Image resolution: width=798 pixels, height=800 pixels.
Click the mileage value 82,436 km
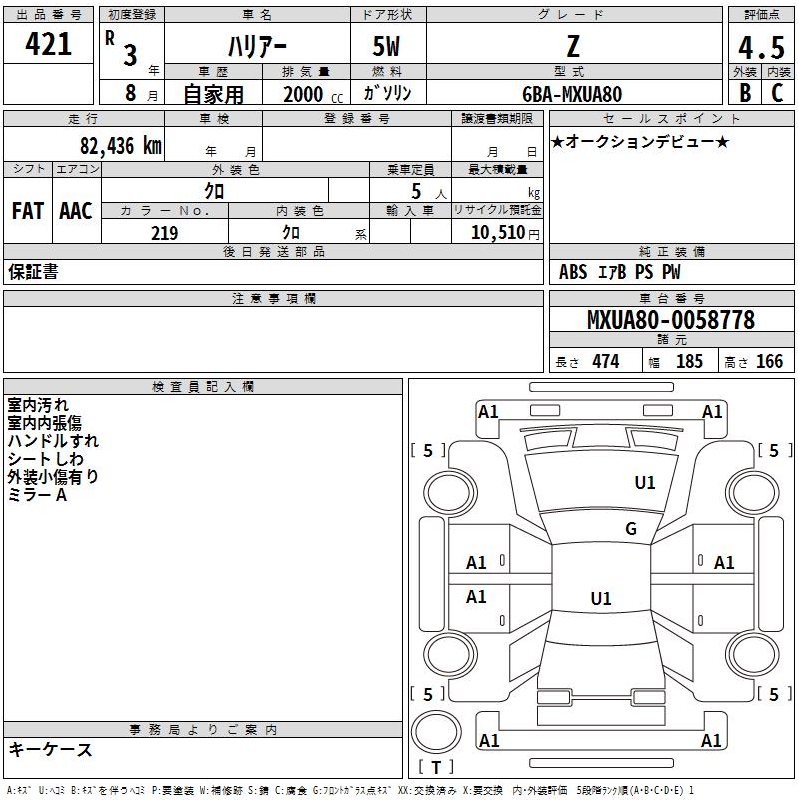click(x=121, y=146)
